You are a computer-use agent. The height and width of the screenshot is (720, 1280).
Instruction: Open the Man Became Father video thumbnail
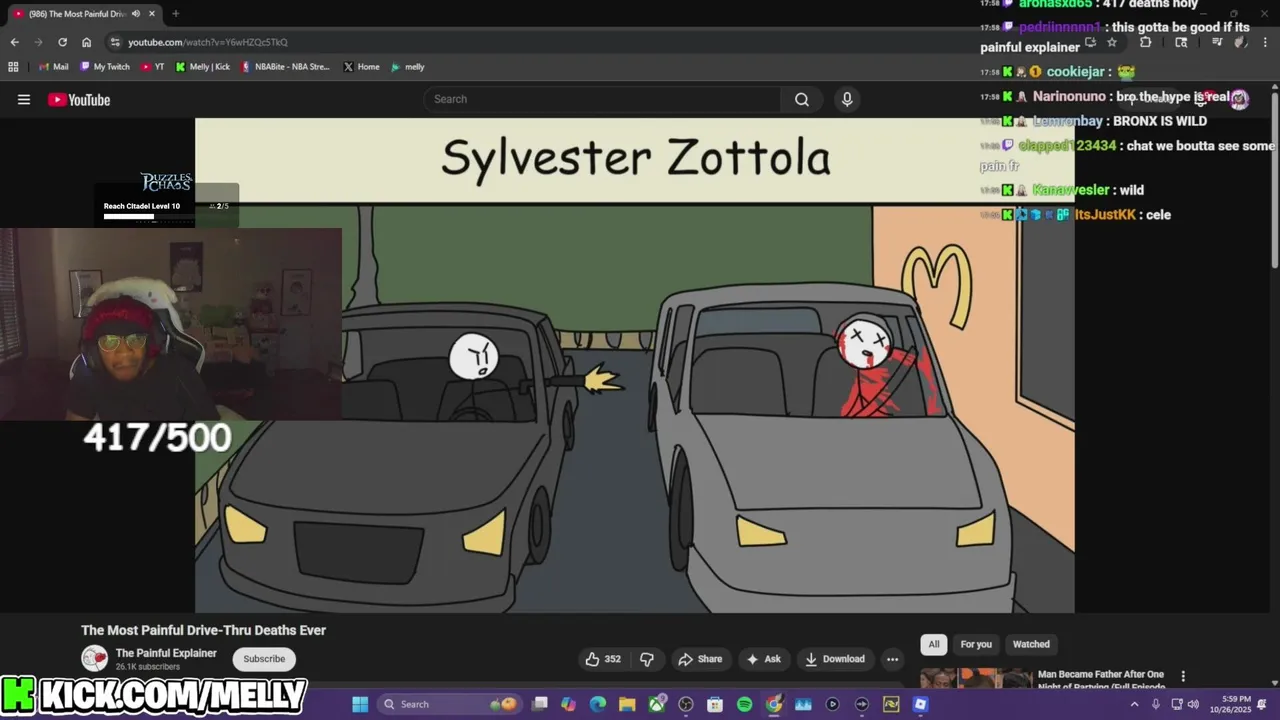(x=976, y=679)
